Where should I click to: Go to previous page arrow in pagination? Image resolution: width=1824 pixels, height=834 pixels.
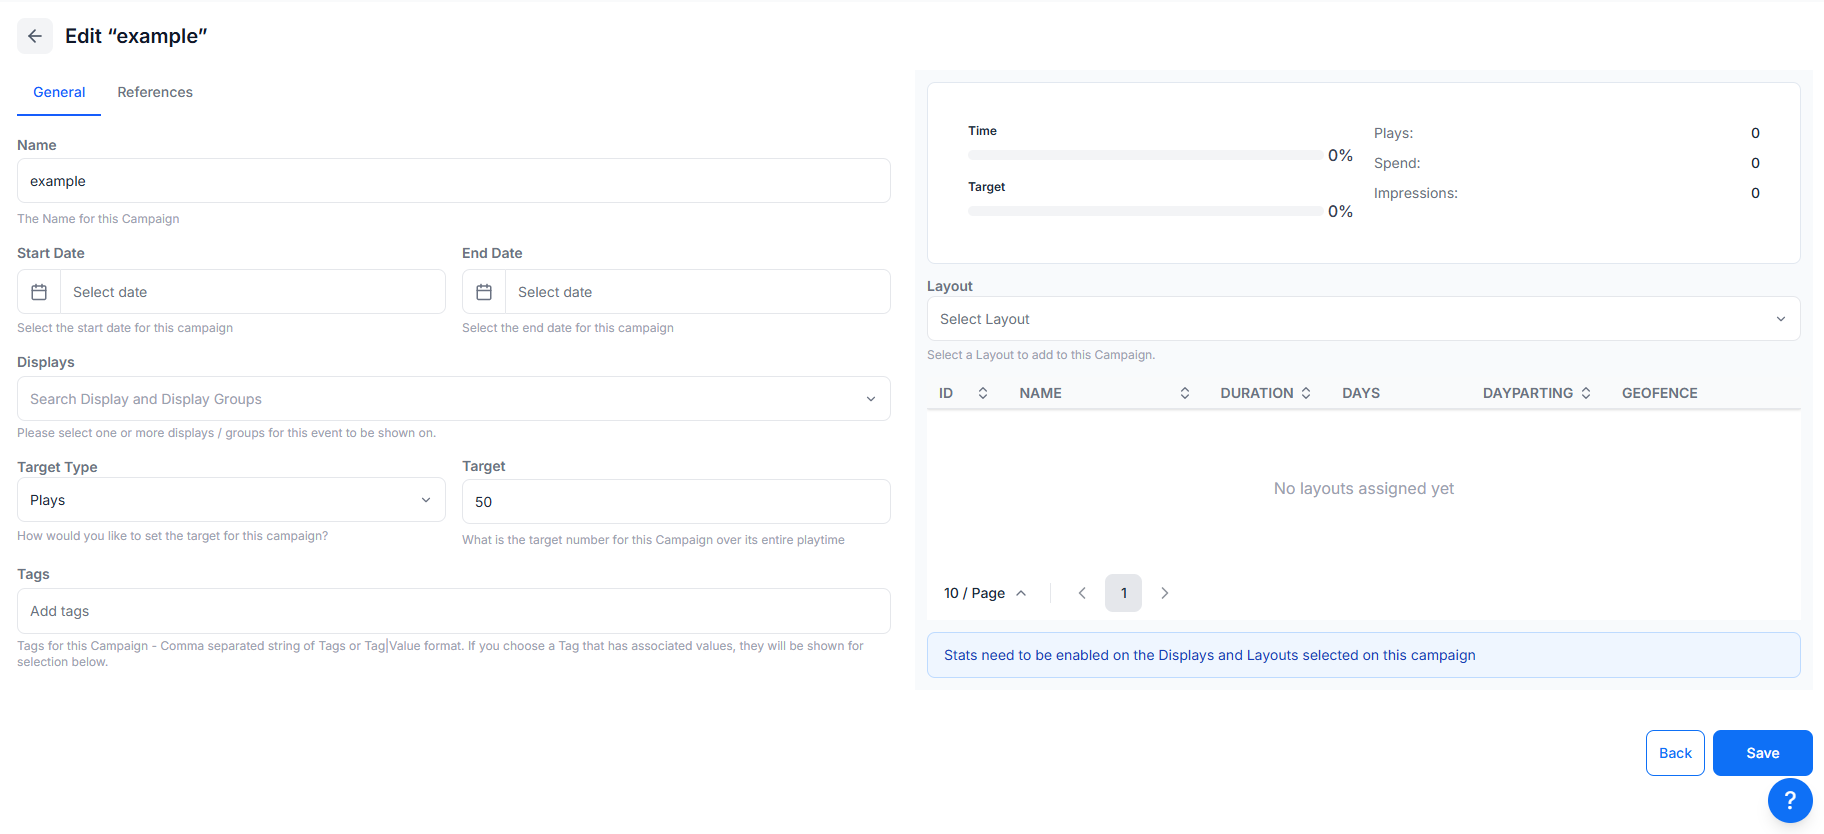pos(1082,593)
